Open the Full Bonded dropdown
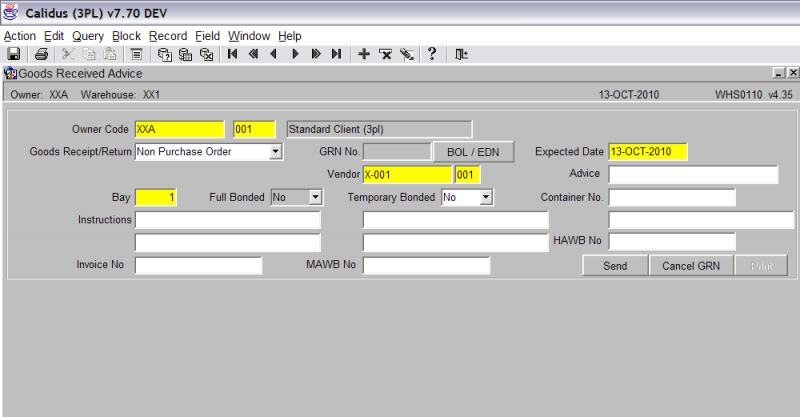The image size is (800, 417). tap(315, 197)
